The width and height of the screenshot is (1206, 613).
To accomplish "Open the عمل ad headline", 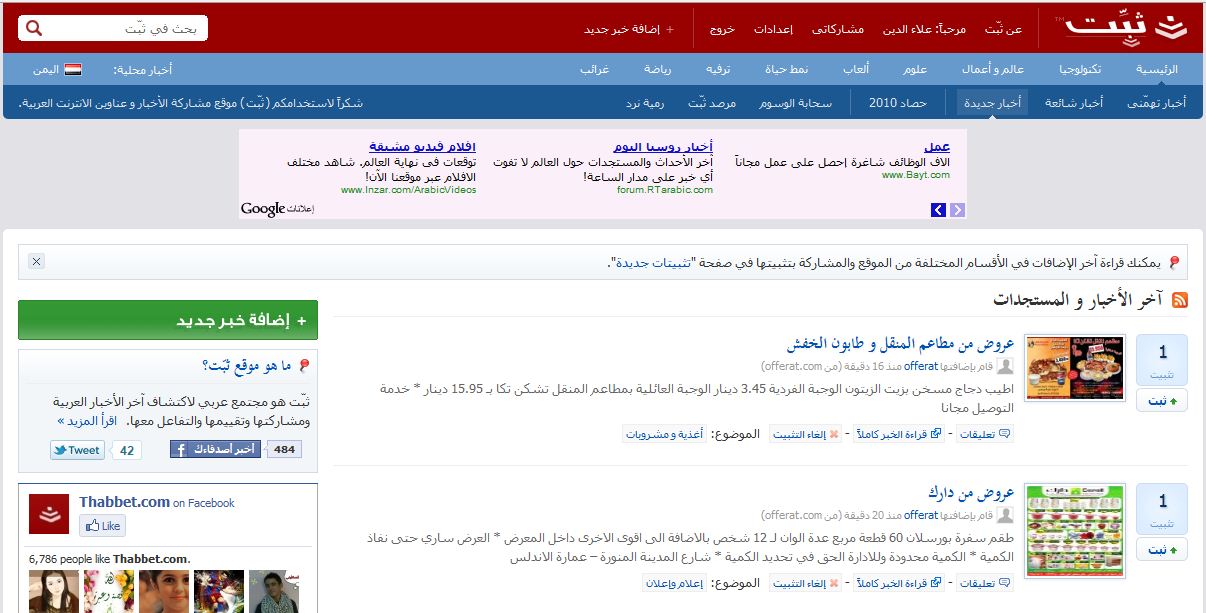I will [x=938, y=147].
